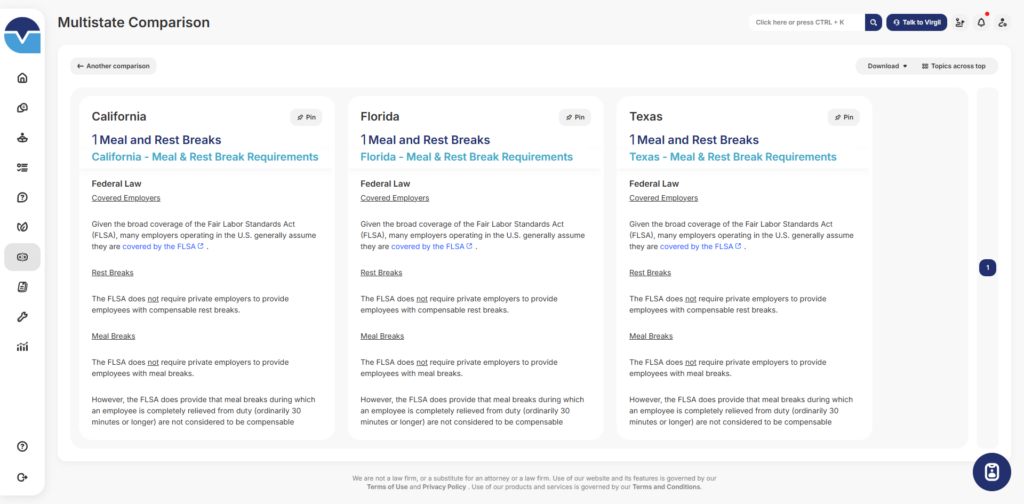Go back via Another comparison button

click(x=113, y=66)
